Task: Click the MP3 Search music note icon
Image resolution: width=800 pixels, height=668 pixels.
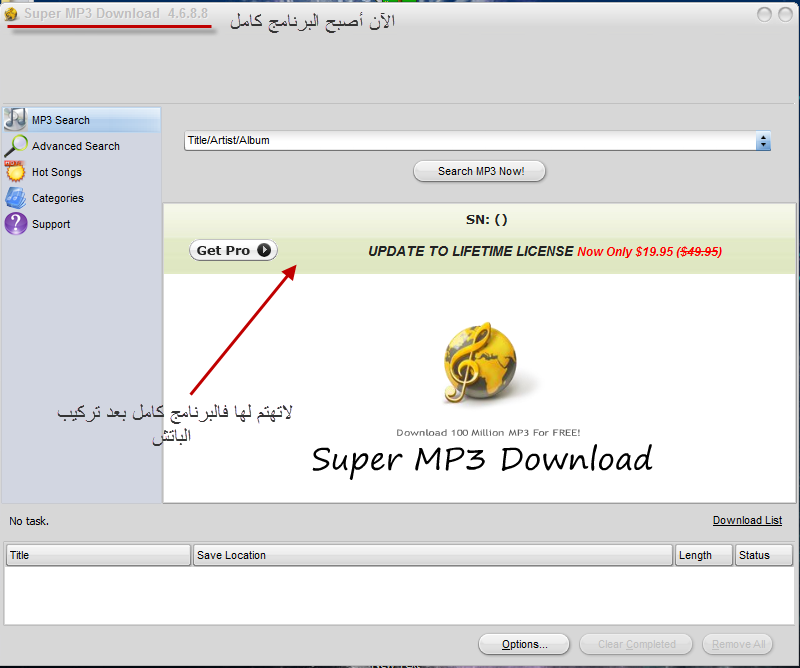Action: (x=15, y=119)
